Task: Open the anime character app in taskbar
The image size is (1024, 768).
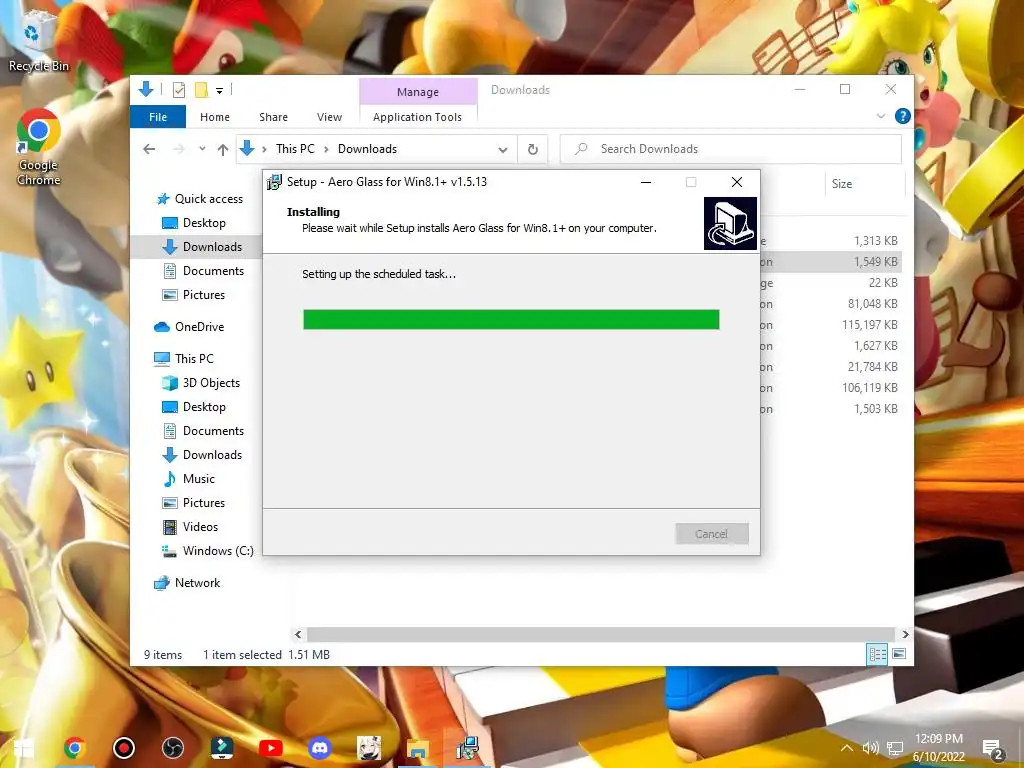Action: click(368, 748)
